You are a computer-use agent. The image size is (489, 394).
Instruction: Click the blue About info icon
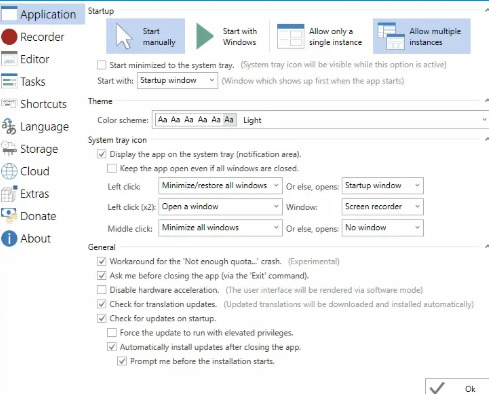9,239
